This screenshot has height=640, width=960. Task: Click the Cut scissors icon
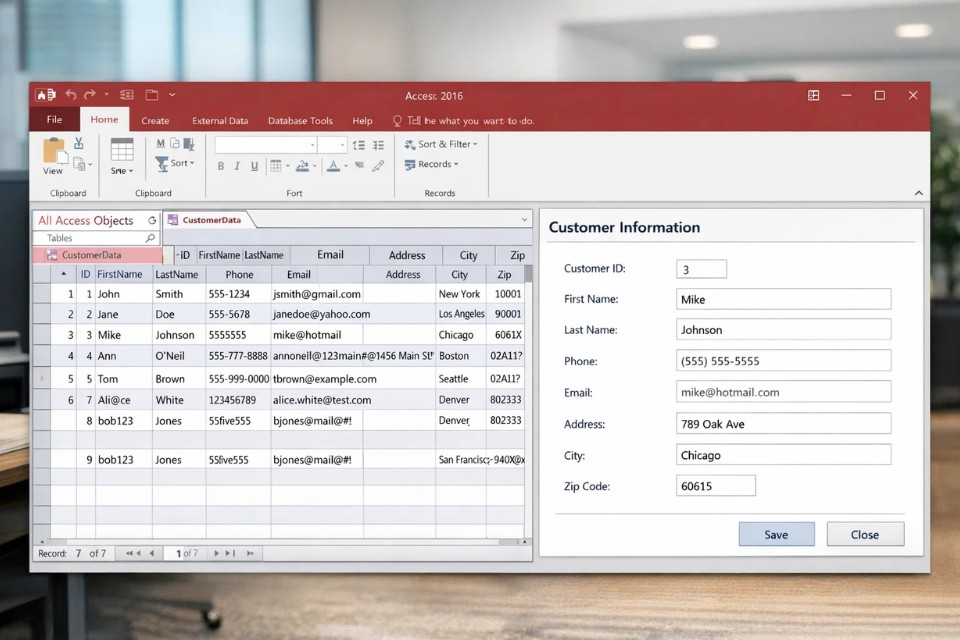coord(79,144)
